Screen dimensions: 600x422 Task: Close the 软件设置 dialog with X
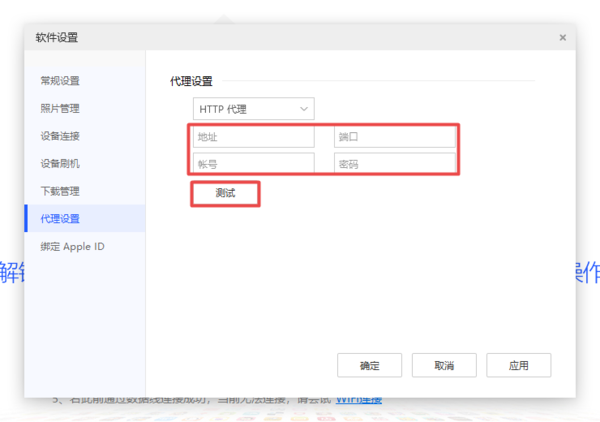pos(562,38)
